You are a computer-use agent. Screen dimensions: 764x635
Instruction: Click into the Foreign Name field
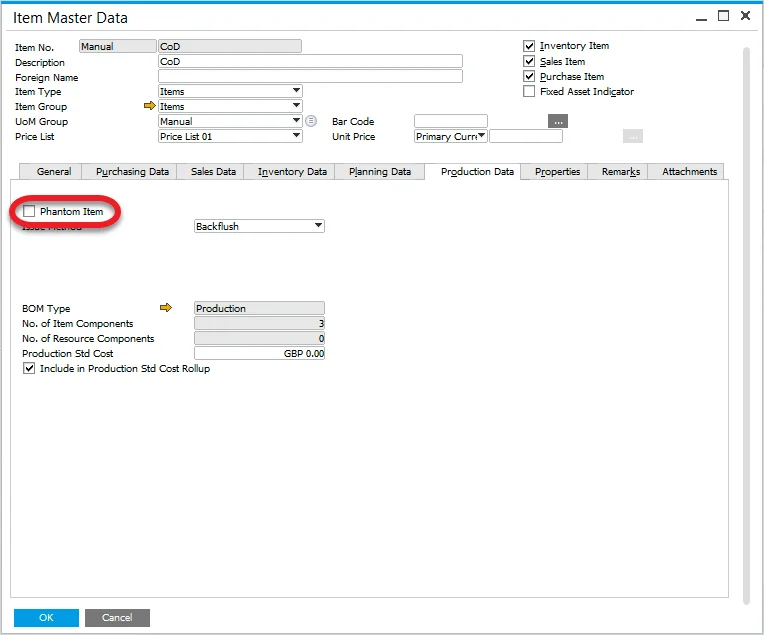pos(310,76)
